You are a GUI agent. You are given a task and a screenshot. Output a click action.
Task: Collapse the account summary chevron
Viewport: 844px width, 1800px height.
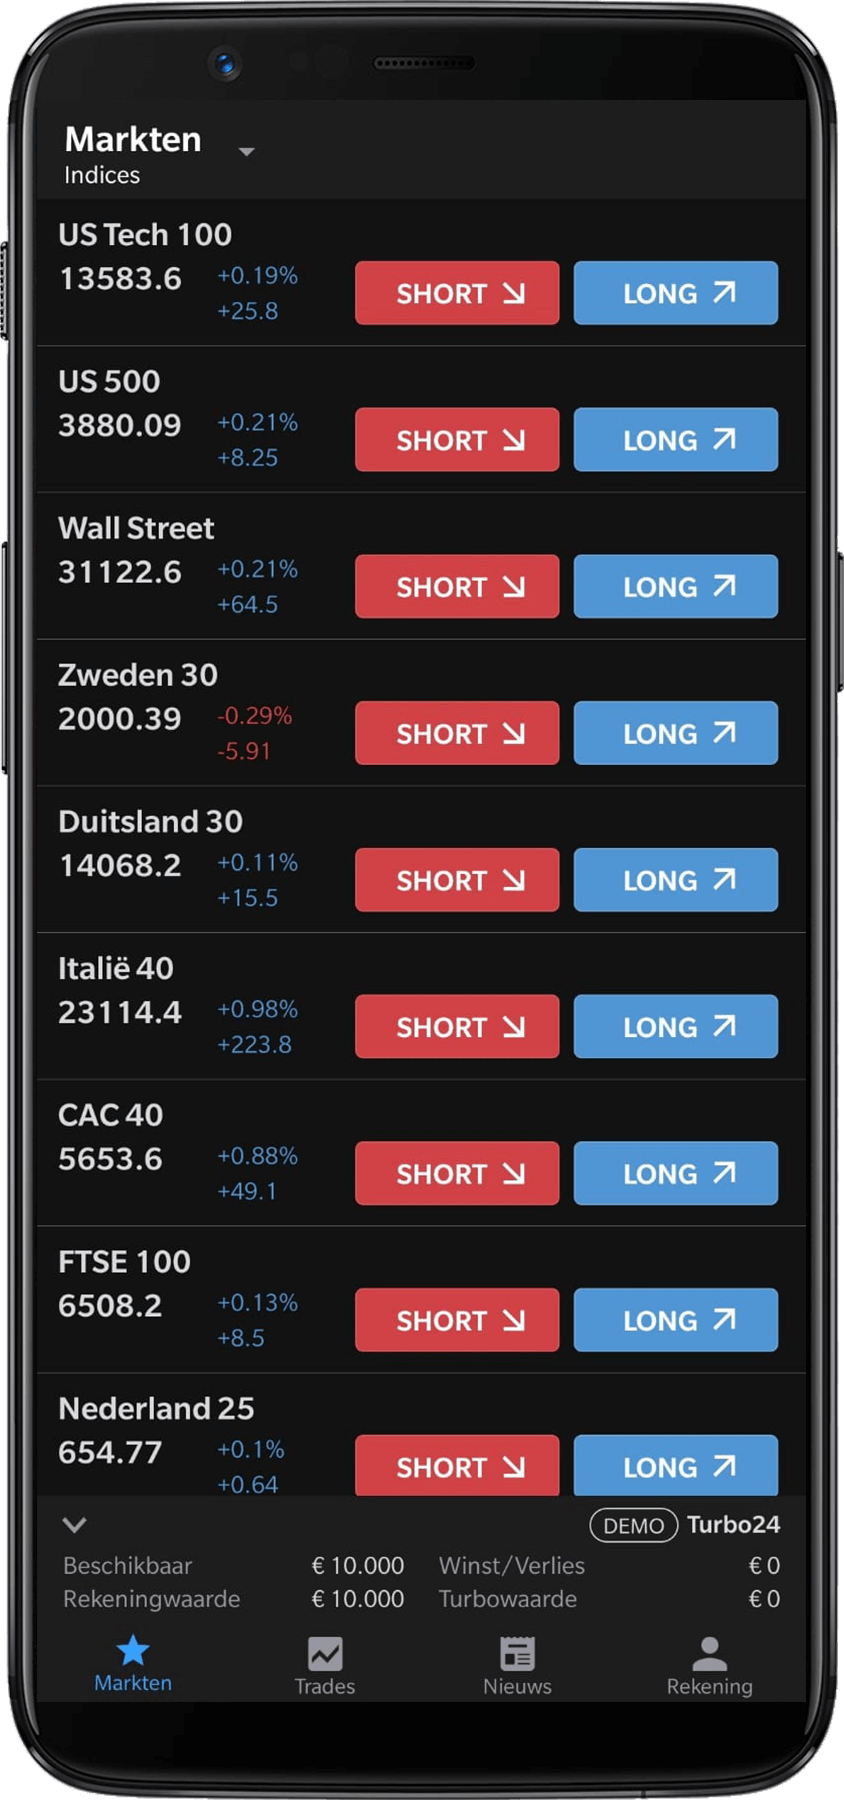click(75, 1525)
